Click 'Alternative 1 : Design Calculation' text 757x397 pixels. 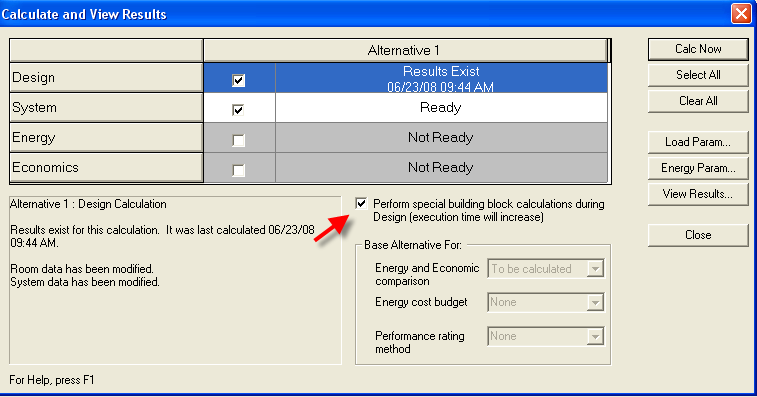coord(88,204)
